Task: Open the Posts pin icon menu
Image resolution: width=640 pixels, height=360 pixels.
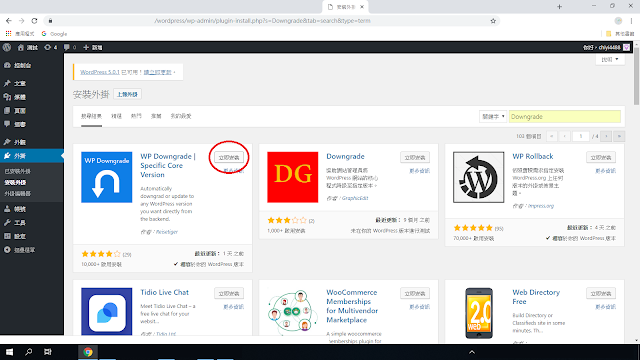Action: (x=32, y=83)
